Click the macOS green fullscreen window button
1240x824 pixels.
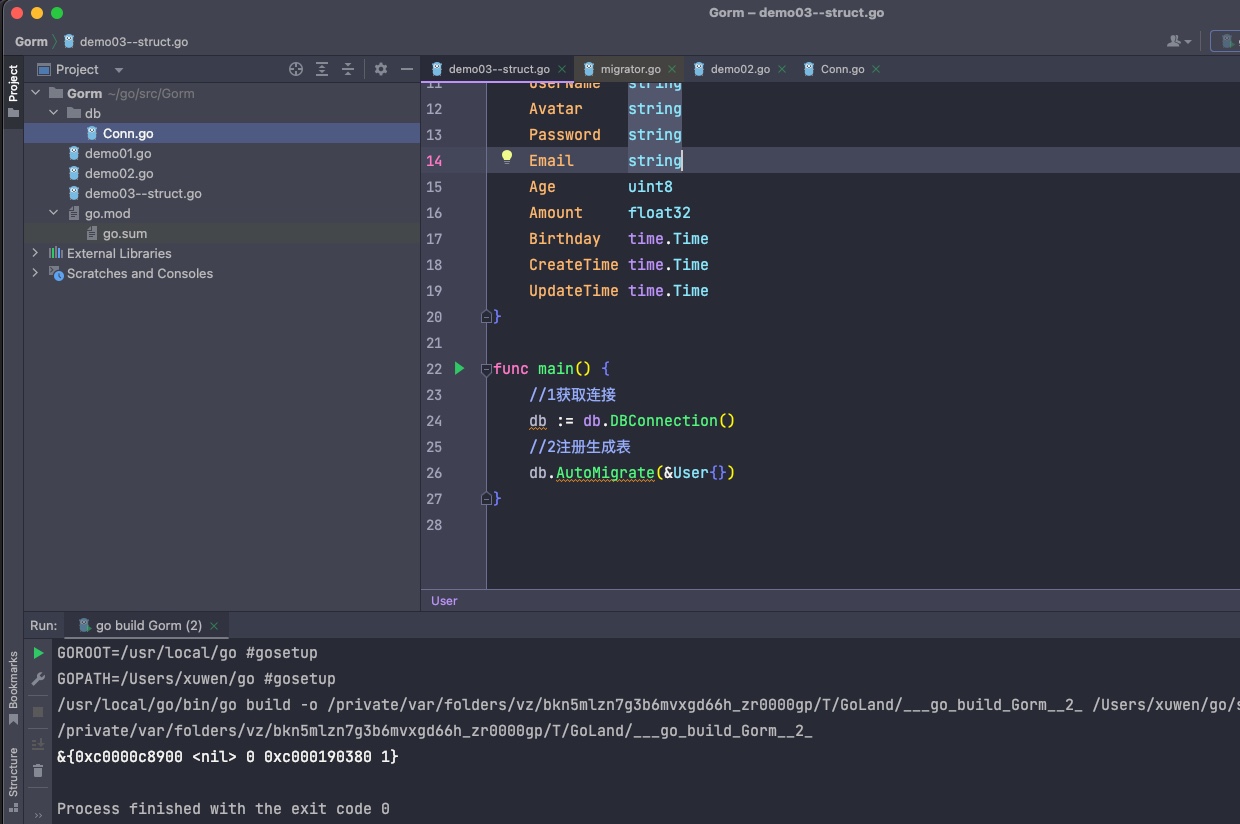57,13
